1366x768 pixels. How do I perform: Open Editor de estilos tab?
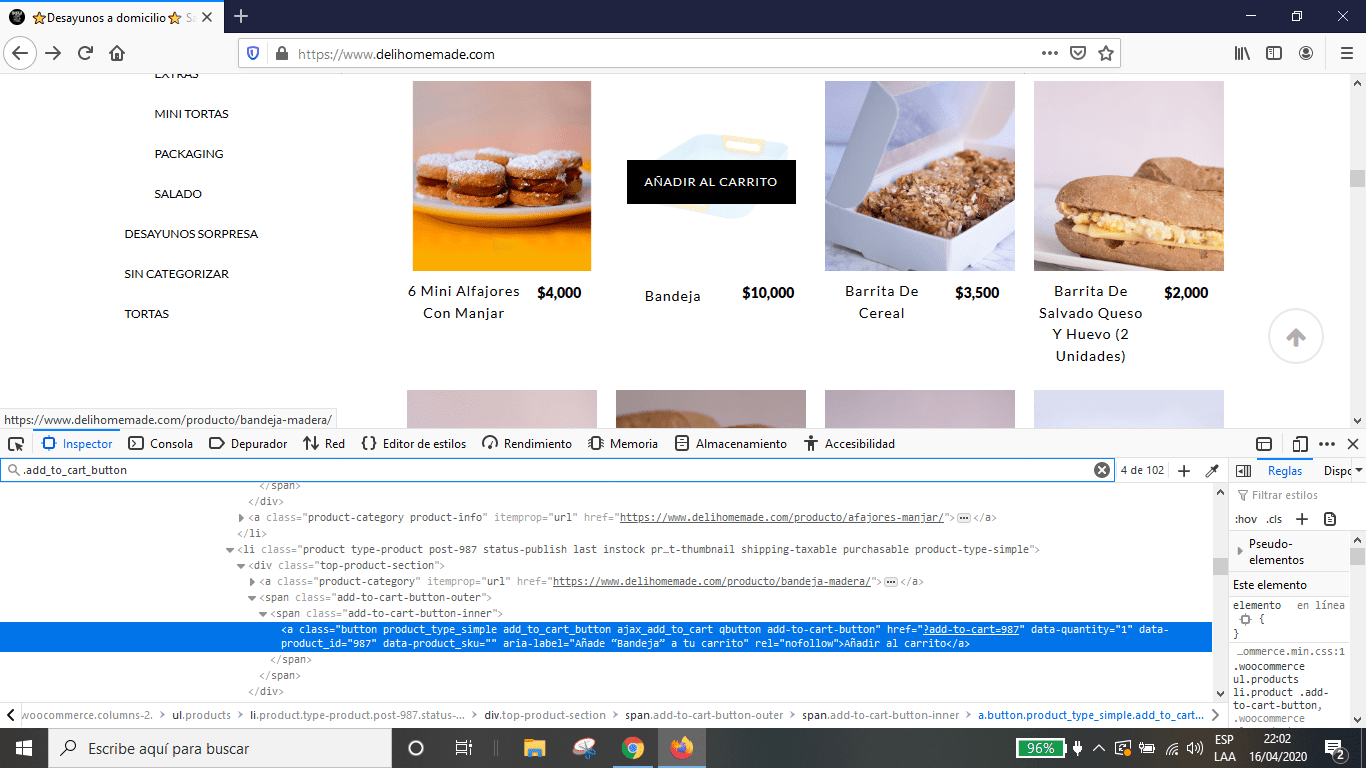[x=413, y=444]
